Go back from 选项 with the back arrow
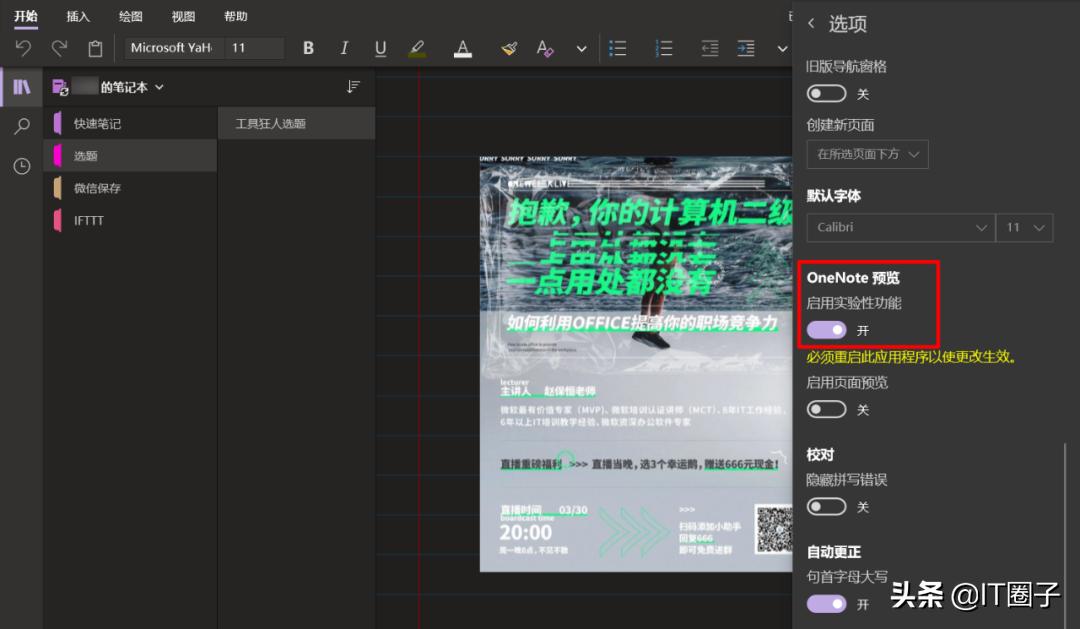The height and width of the screenshot is (629, 1080). (811, 23)
